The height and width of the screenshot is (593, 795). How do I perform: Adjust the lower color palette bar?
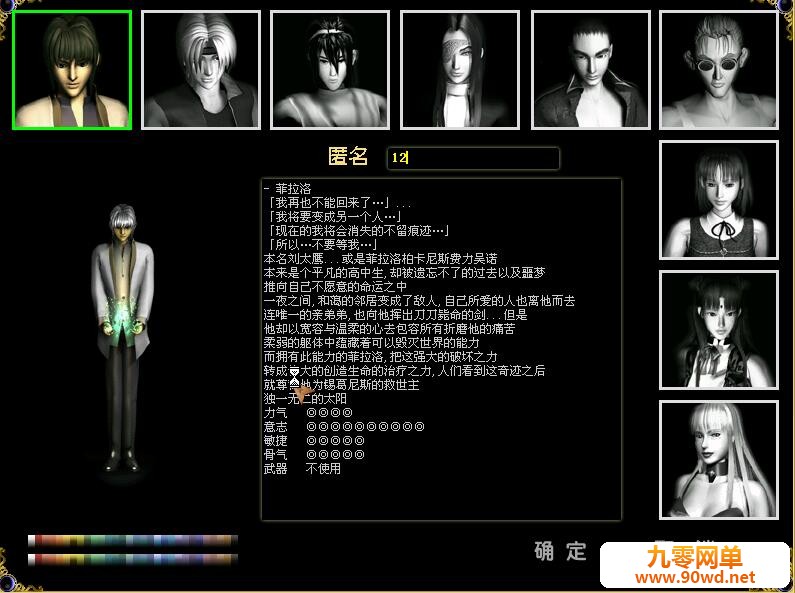coord(133,560)
